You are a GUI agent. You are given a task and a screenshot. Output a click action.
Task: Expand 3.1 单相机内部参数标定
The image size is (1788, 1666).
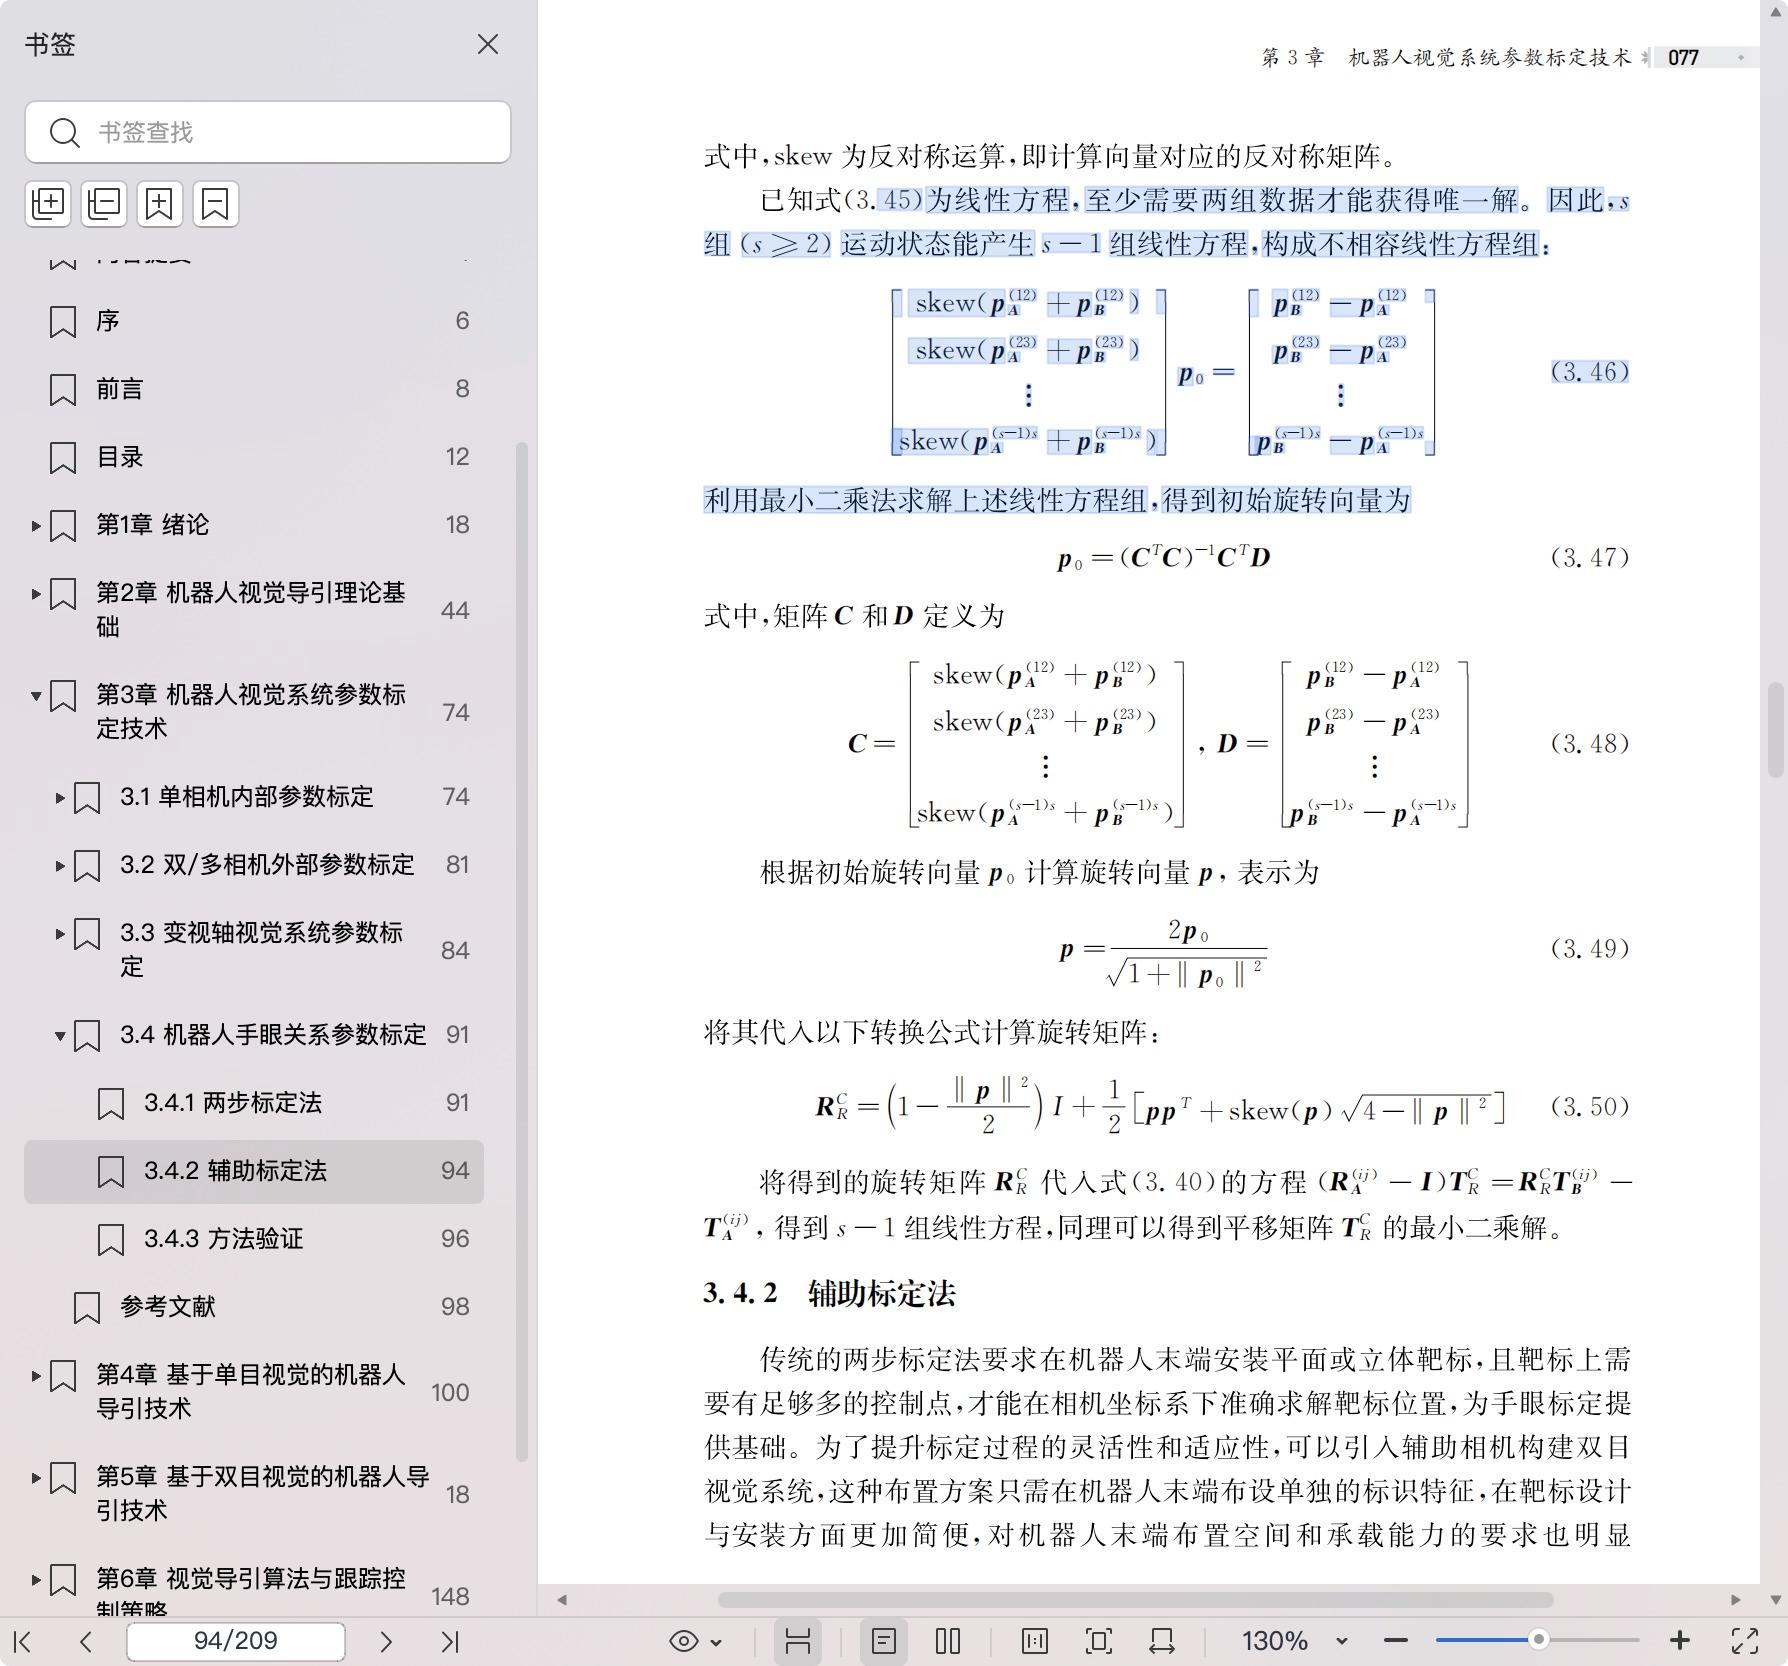coord(60,798)
